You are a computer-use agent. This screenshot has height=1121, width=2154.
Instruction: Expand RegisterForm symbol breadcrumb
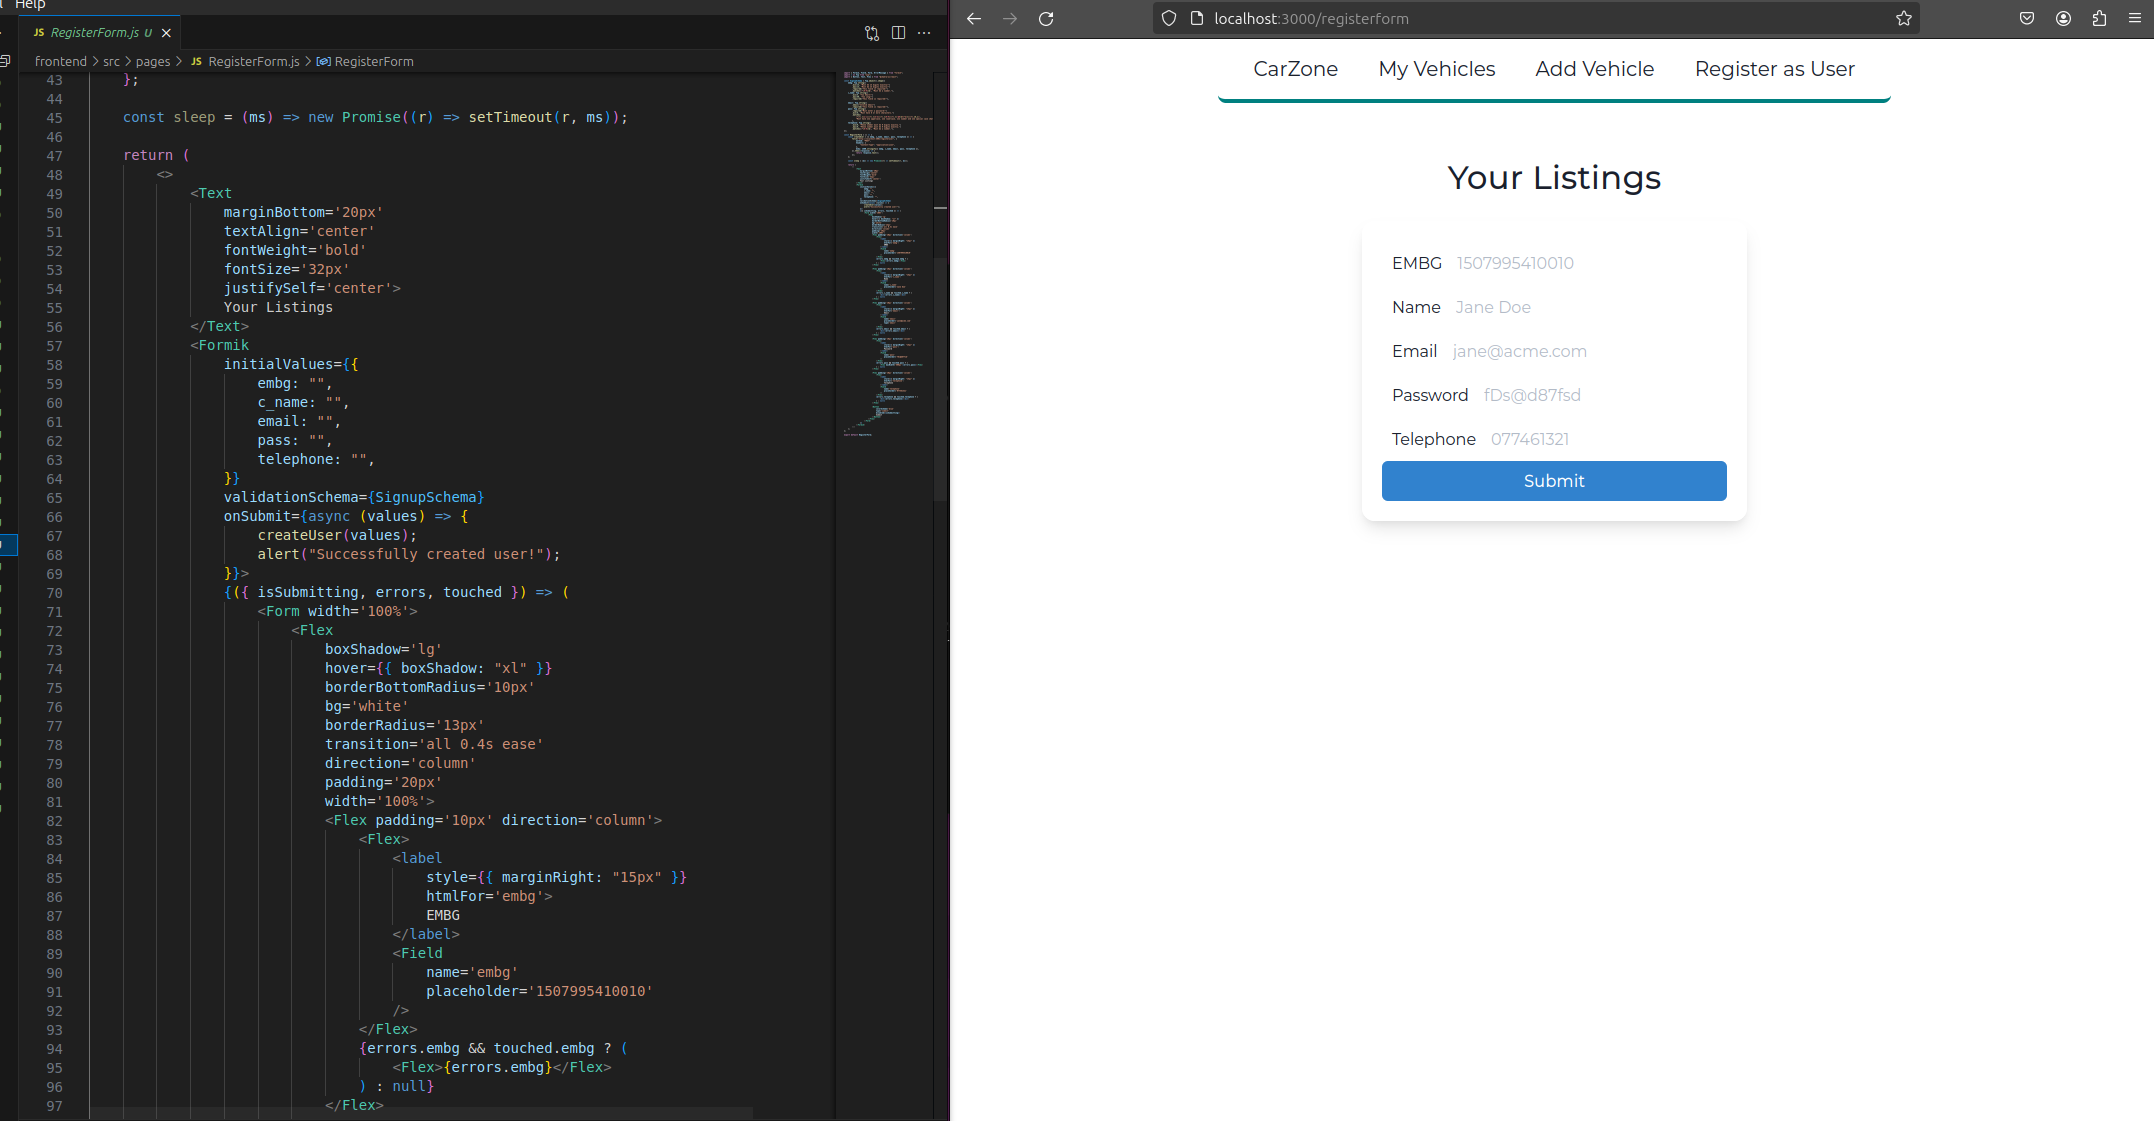[x=373, y=62]
